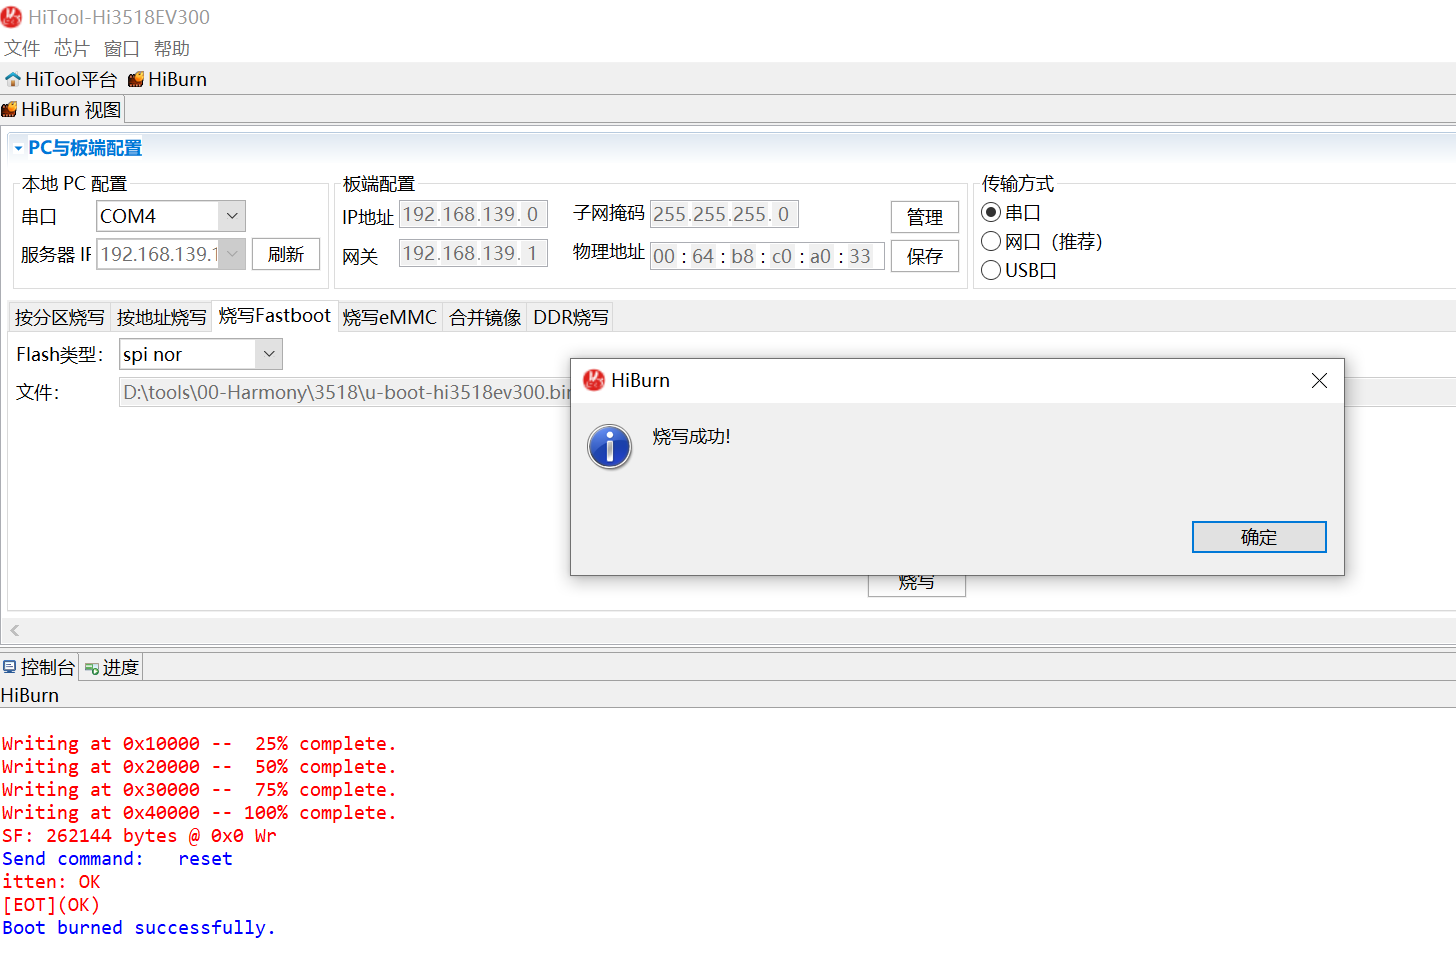
Task: Switch to DDR烧写 tab
Action: click(571, 317)
